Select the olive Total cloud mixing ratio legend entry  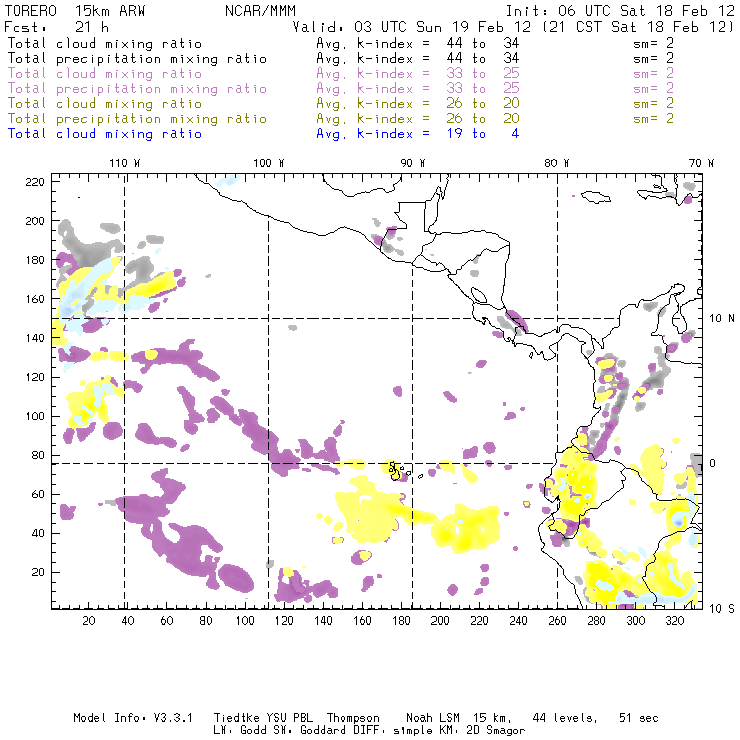point(105,103)
